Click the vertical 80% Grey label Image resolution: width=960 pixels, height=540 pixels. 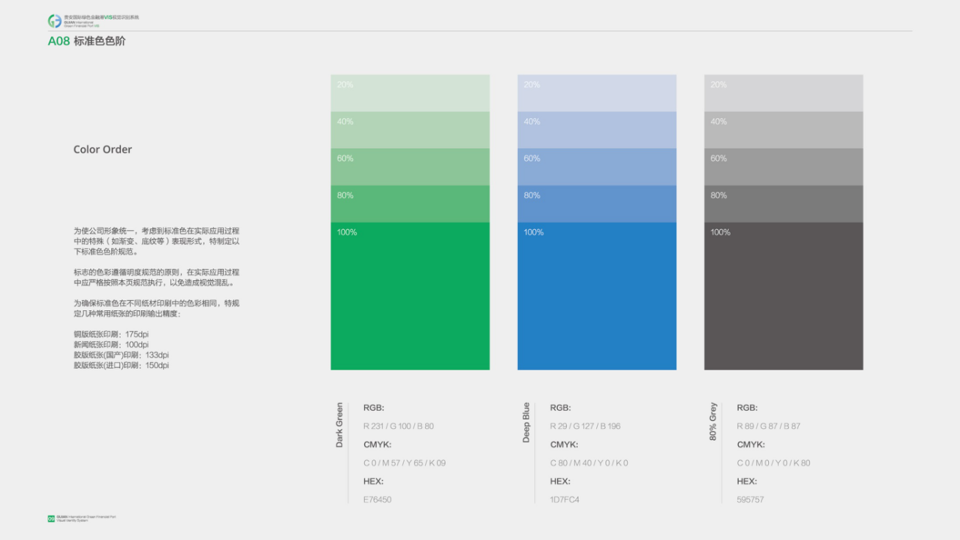[713, 423]
